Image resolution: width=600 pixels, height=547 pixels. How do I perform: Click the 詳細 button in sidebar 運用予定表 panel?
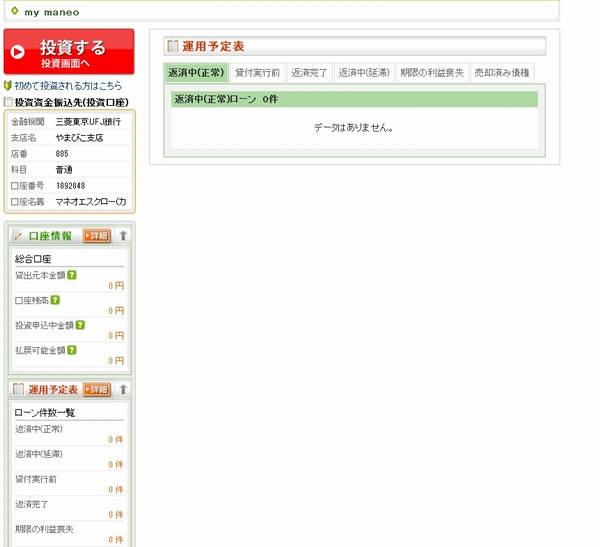[x=97, y=390]
